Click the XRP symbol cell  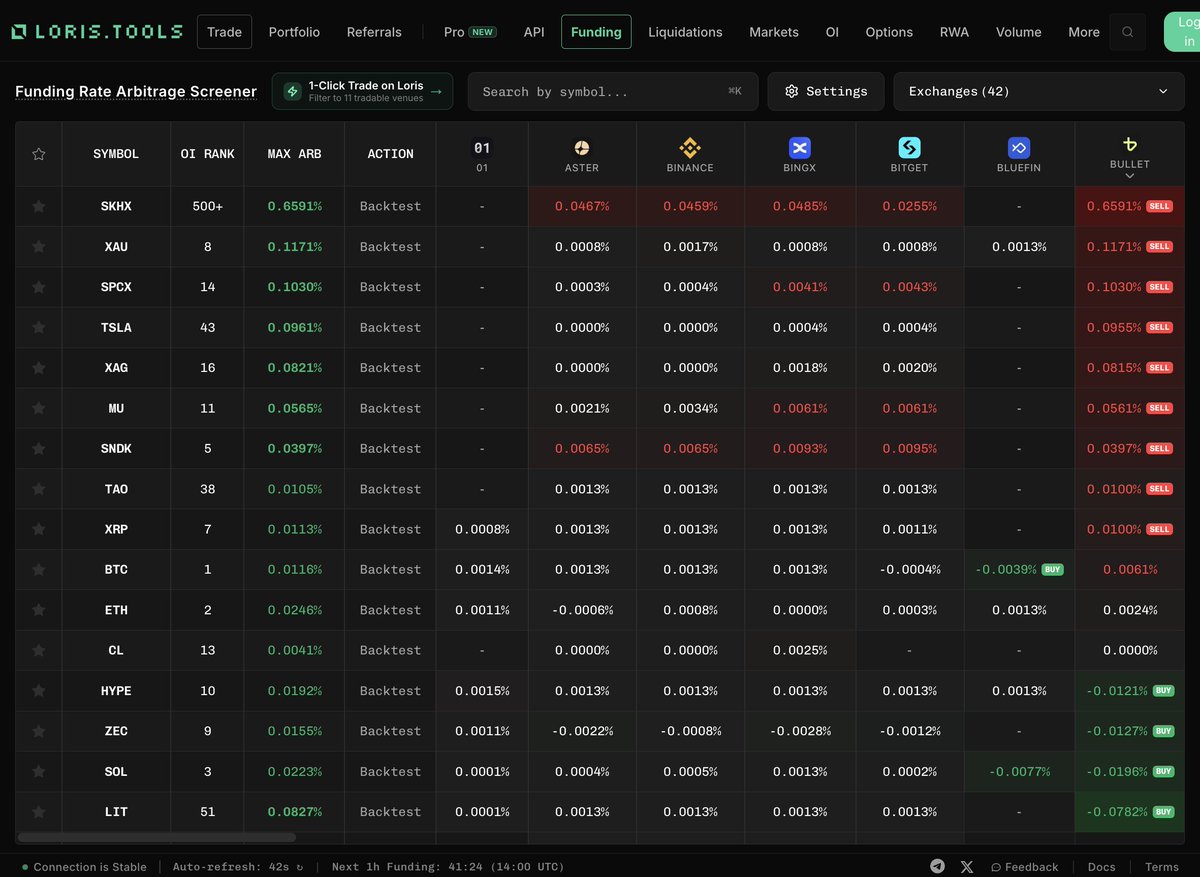click(x=116, y=529)
